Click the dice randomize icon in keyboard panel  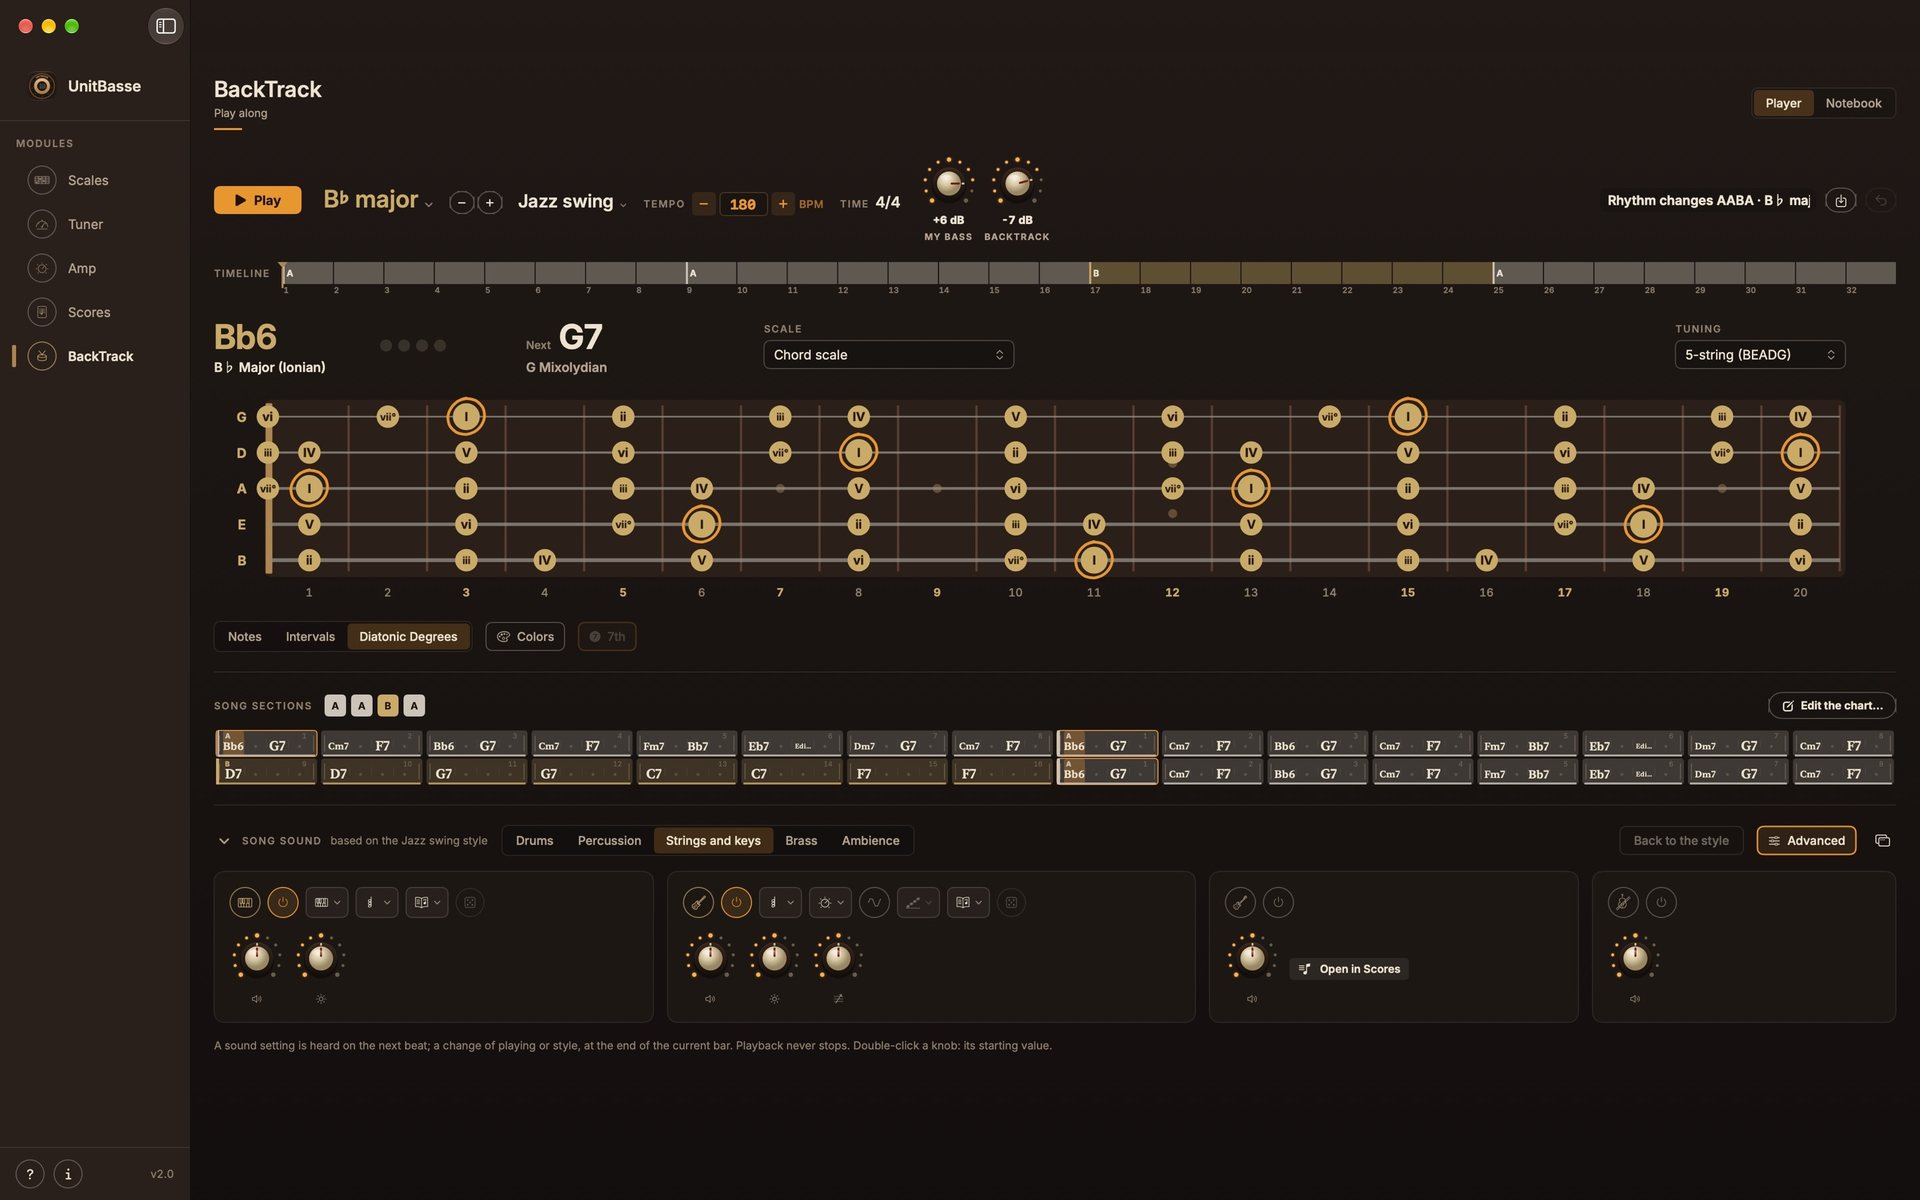coord(470,902)
